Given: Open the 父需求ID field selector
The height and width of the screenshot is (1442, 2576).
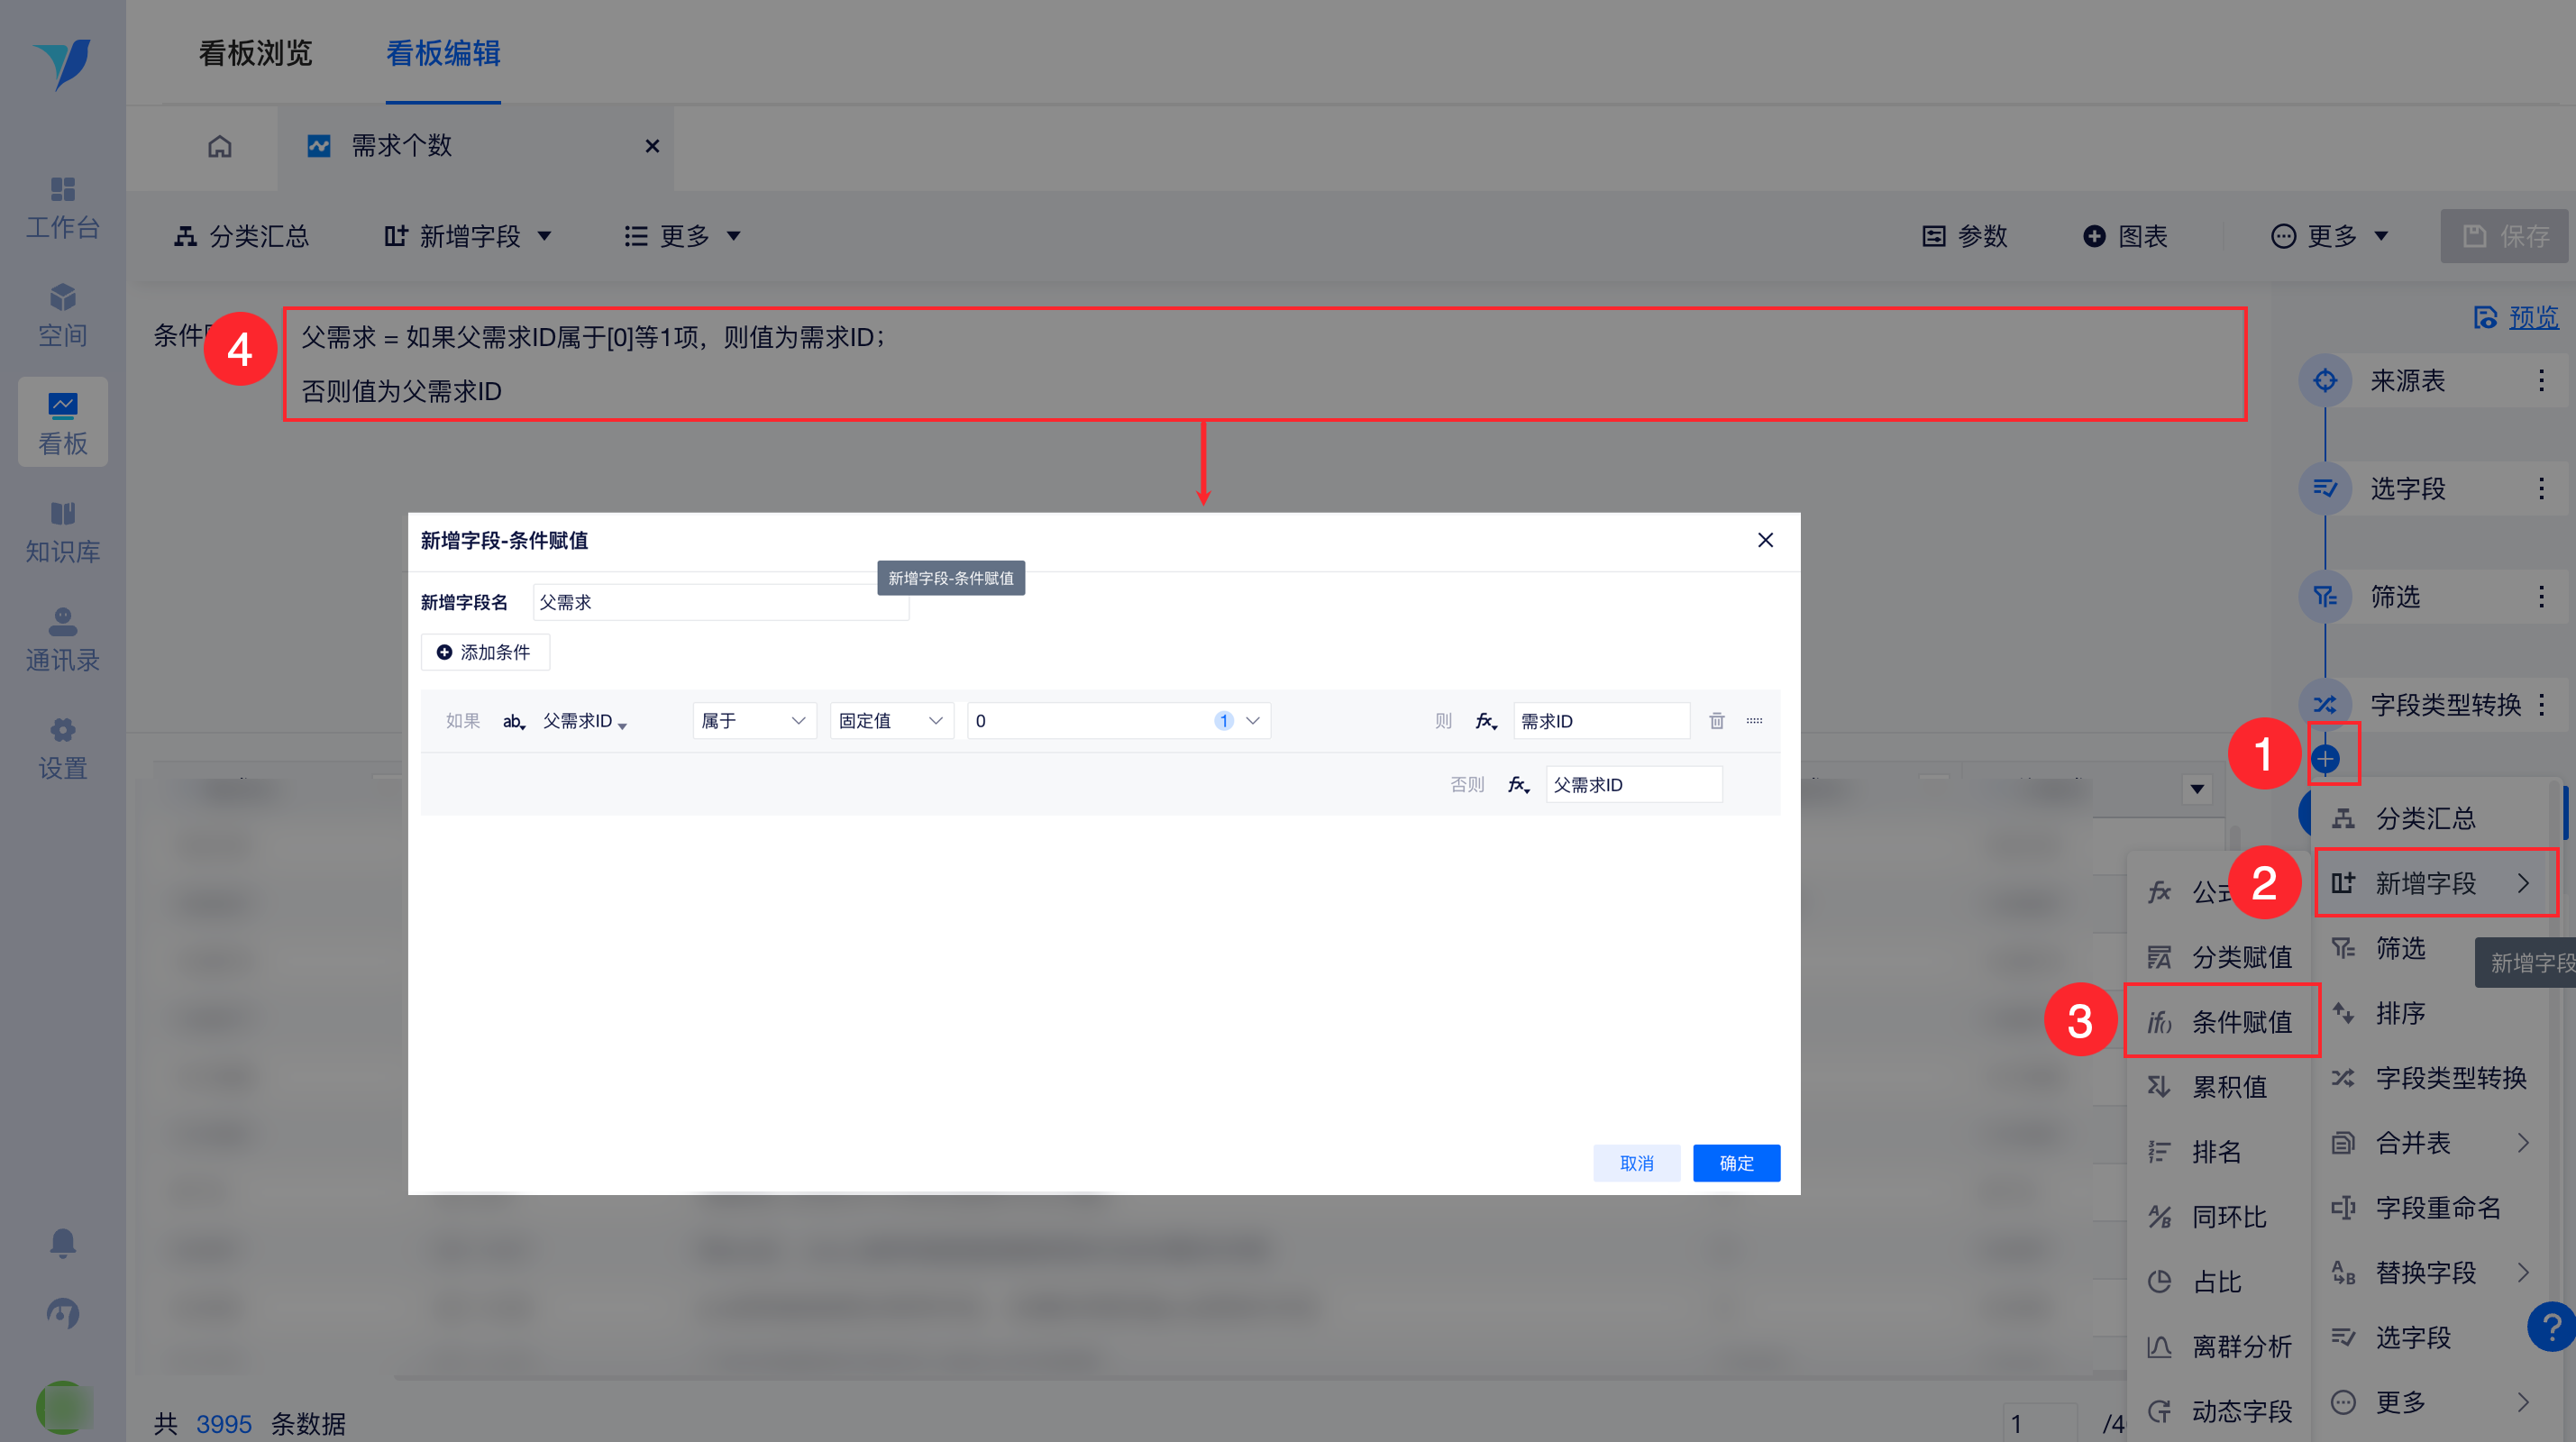Looking at the screenshot, I should (x=584, y=721).
